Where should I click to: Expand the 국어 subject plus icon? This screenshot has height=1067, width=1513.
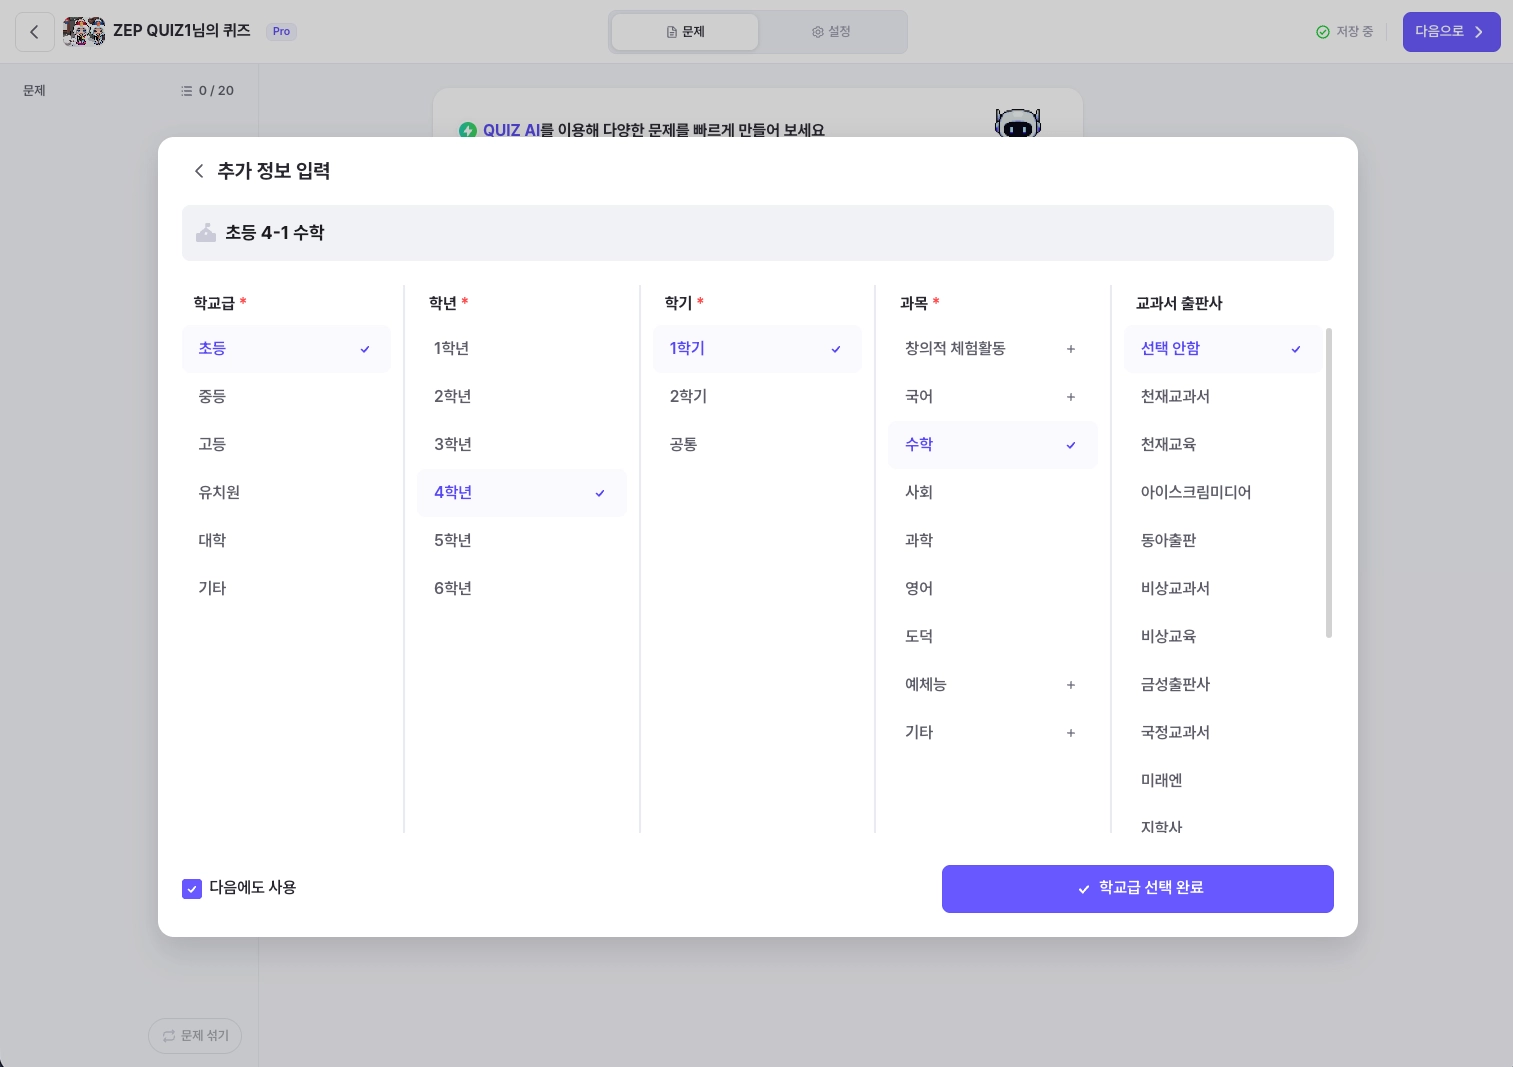click(1071, 397)
